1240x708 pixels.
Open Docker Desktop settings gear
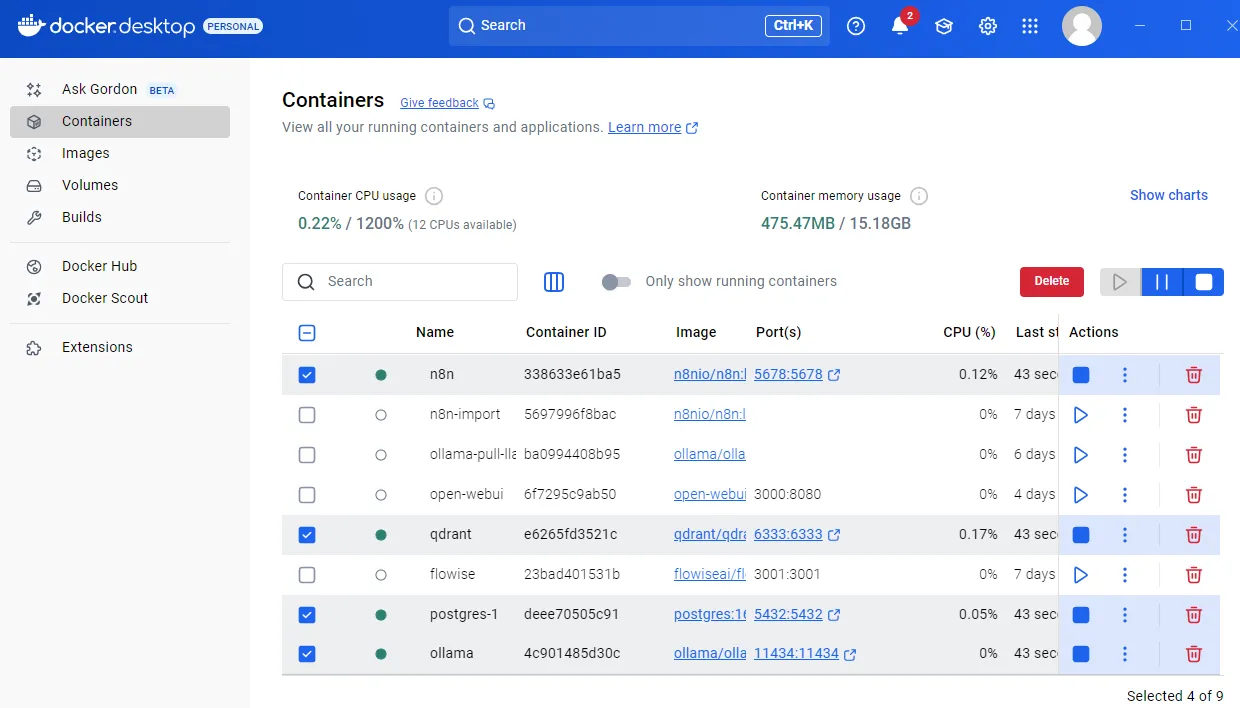tap(988, 27)
